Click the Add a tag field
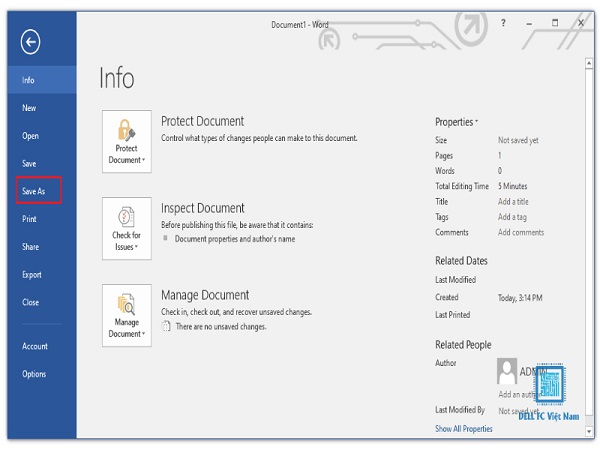The width and height of the screenshot is (600, 450). 512,217
